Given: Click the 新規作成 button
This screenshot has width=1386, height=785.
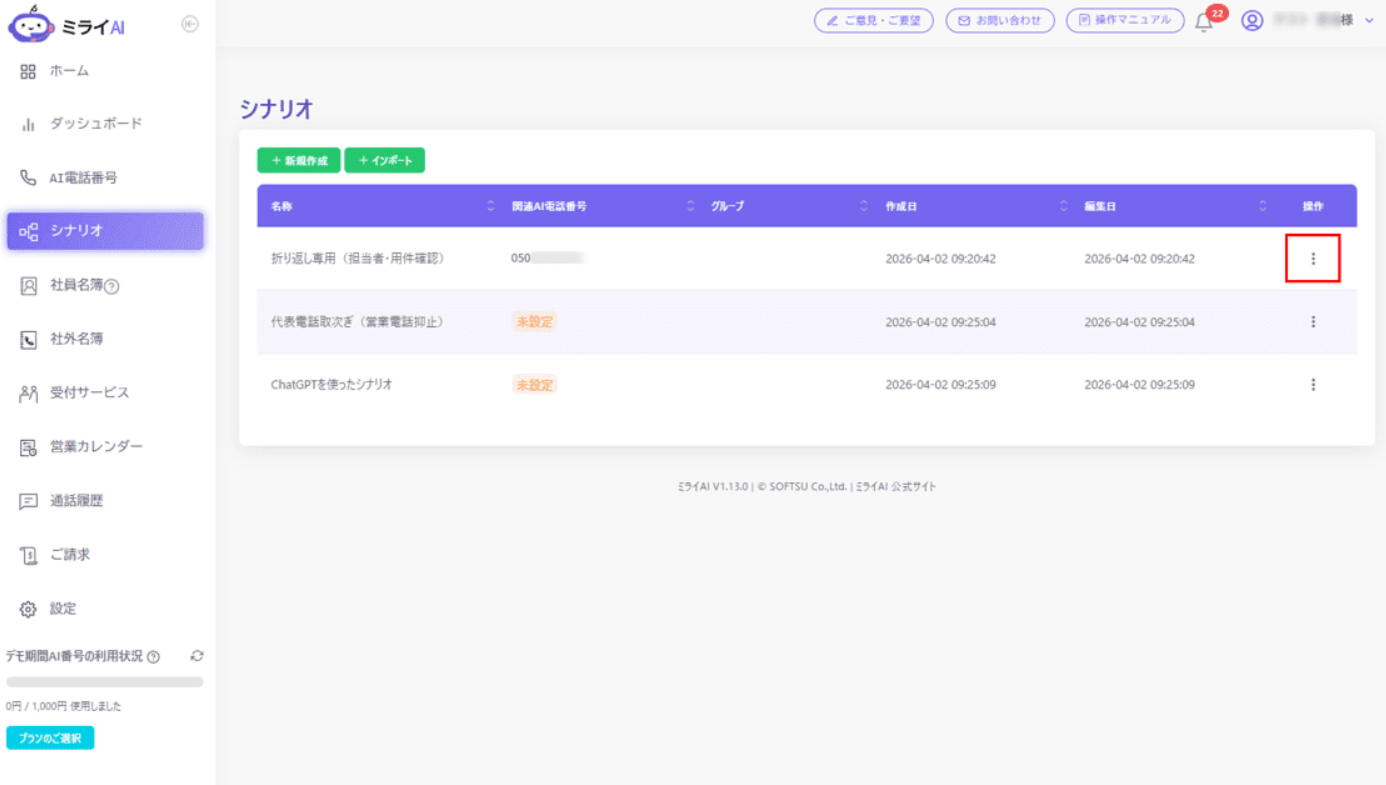Looking at the screenshot, I should click(x=299, y=160).
